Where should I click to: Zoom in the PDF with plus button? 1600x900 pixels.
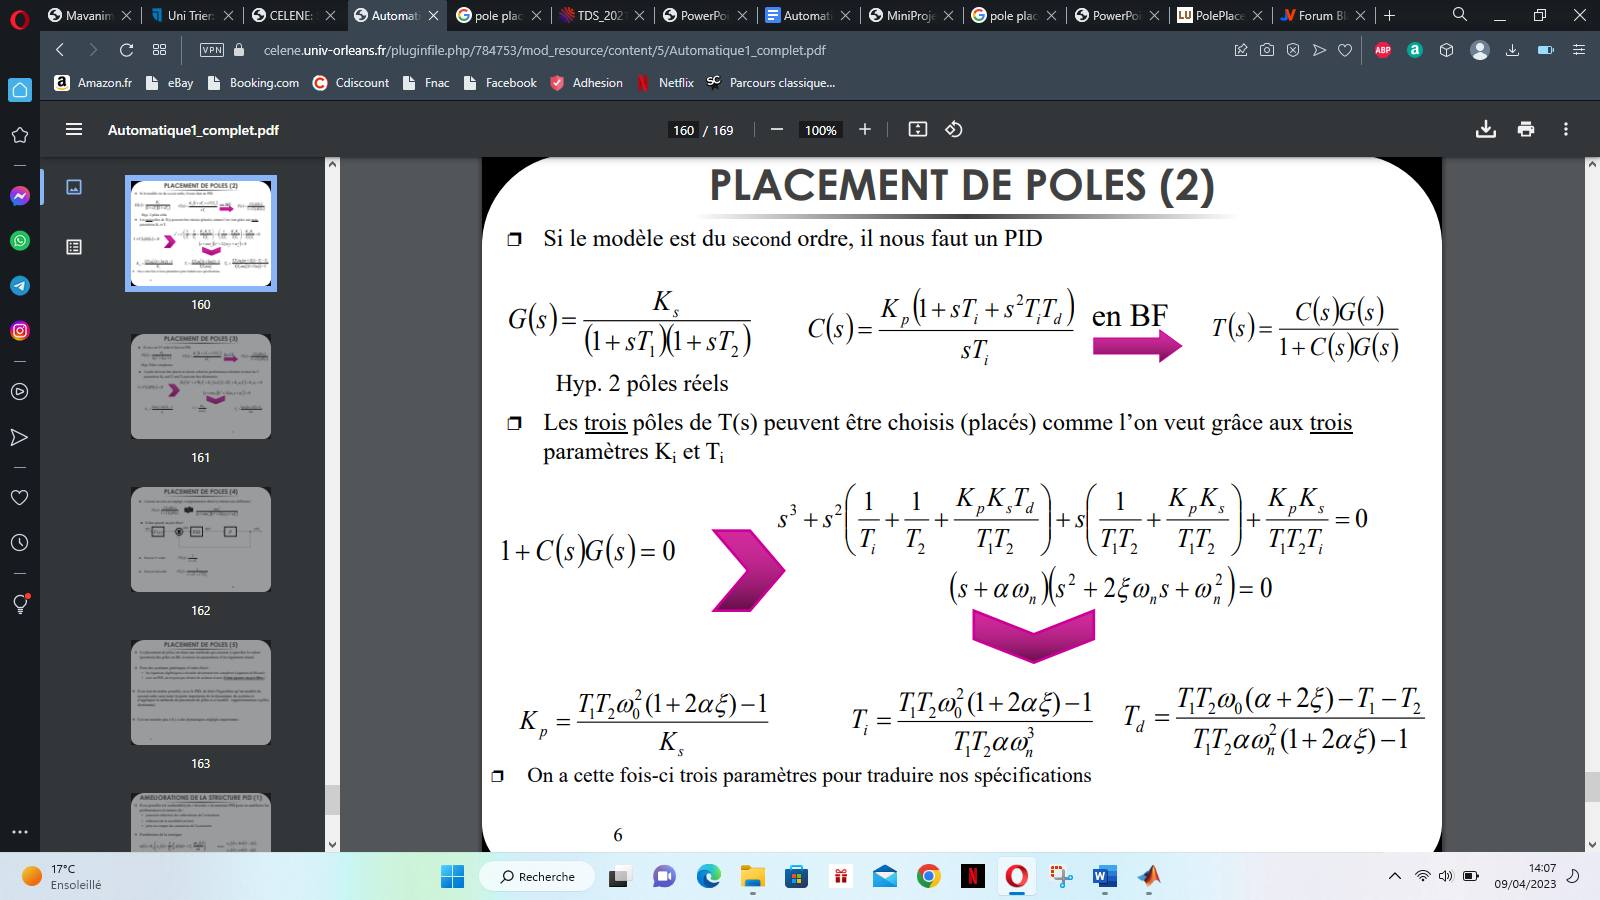click(865, 129)
